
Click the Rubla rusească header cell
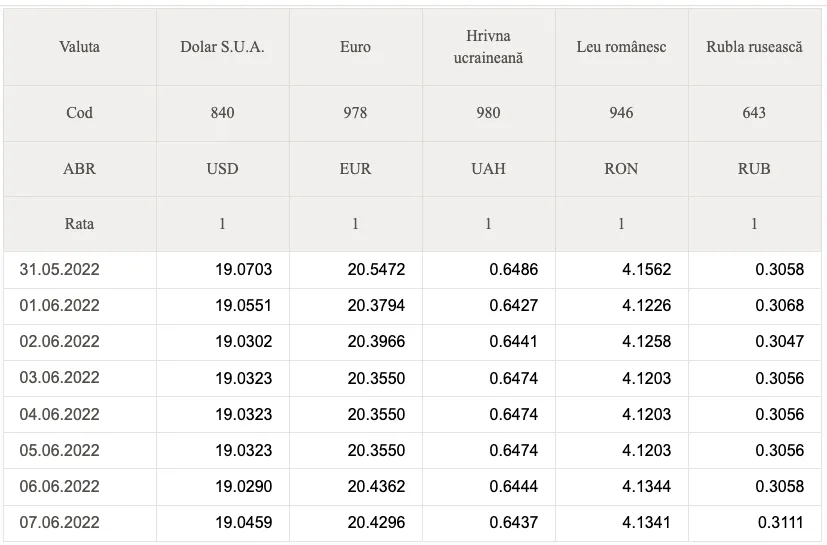[754, 47]
